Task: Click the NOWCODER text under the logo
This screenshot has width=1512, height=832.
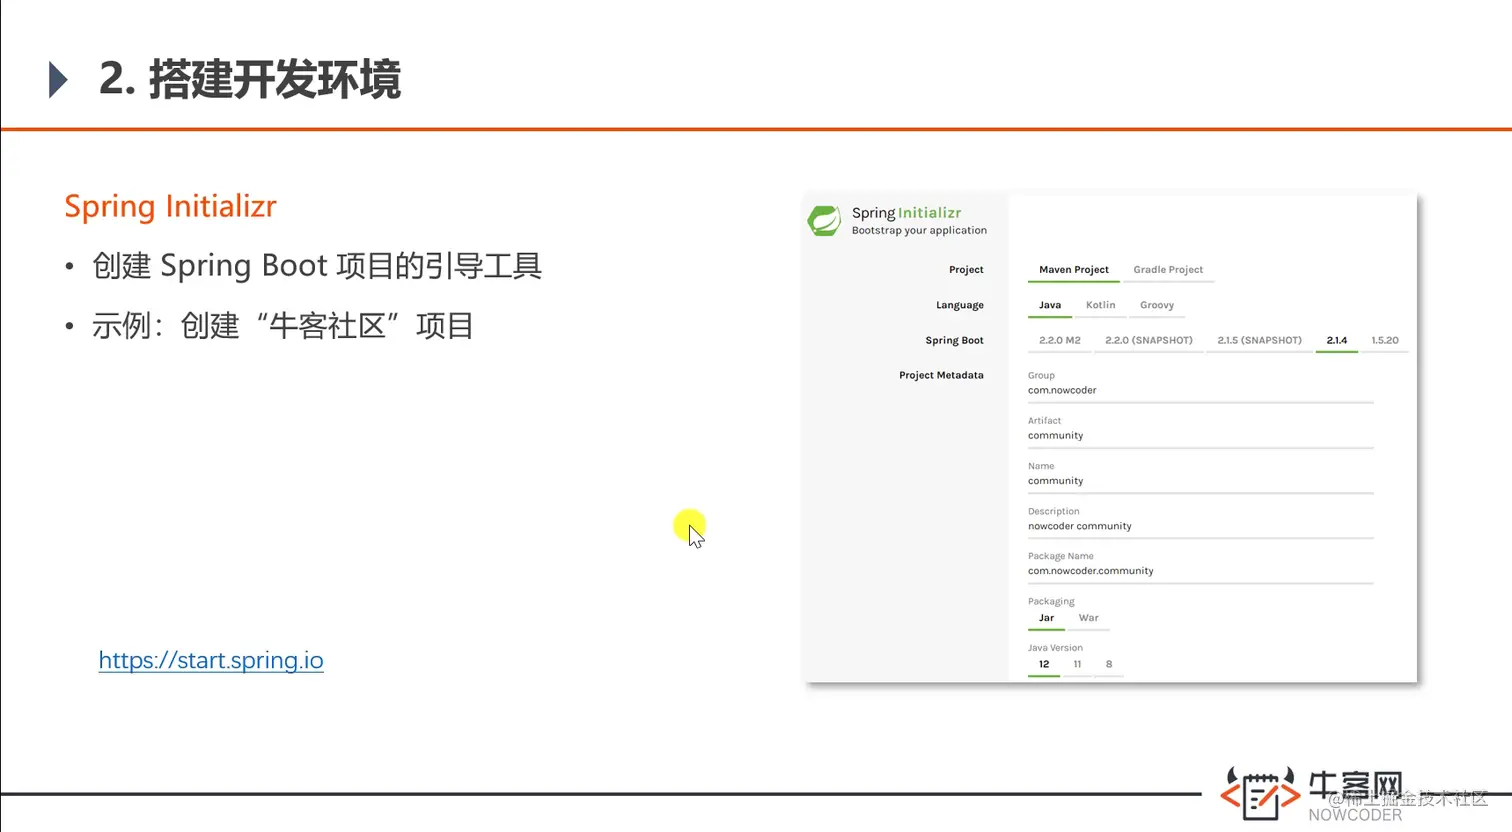Action: coord(1355,815)
